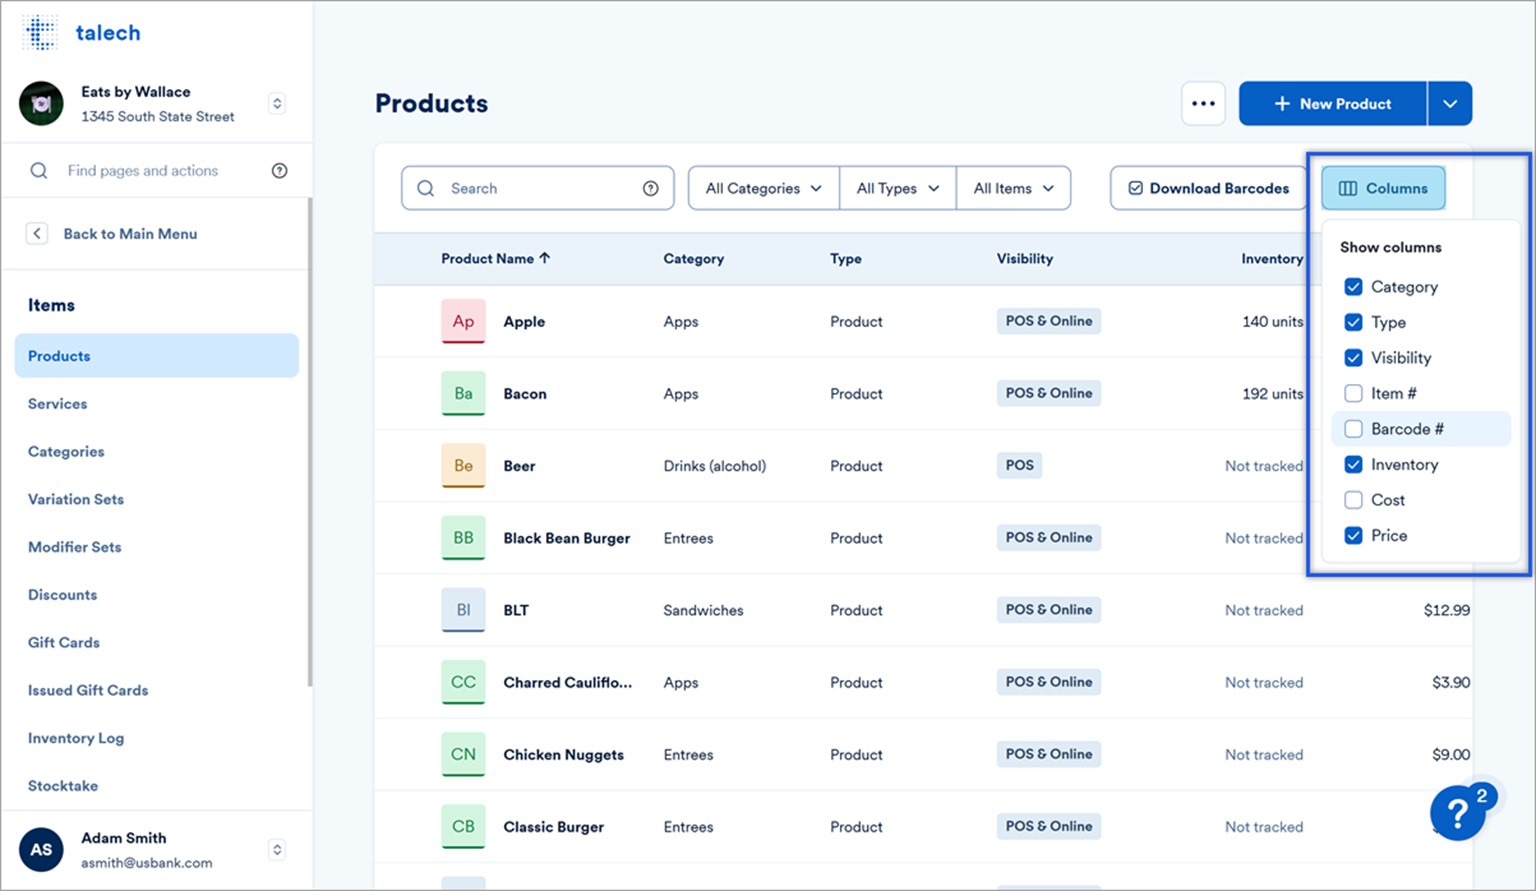Click the Inventory column header
Screen dimensions: 1536x891
coord(1272,259)
